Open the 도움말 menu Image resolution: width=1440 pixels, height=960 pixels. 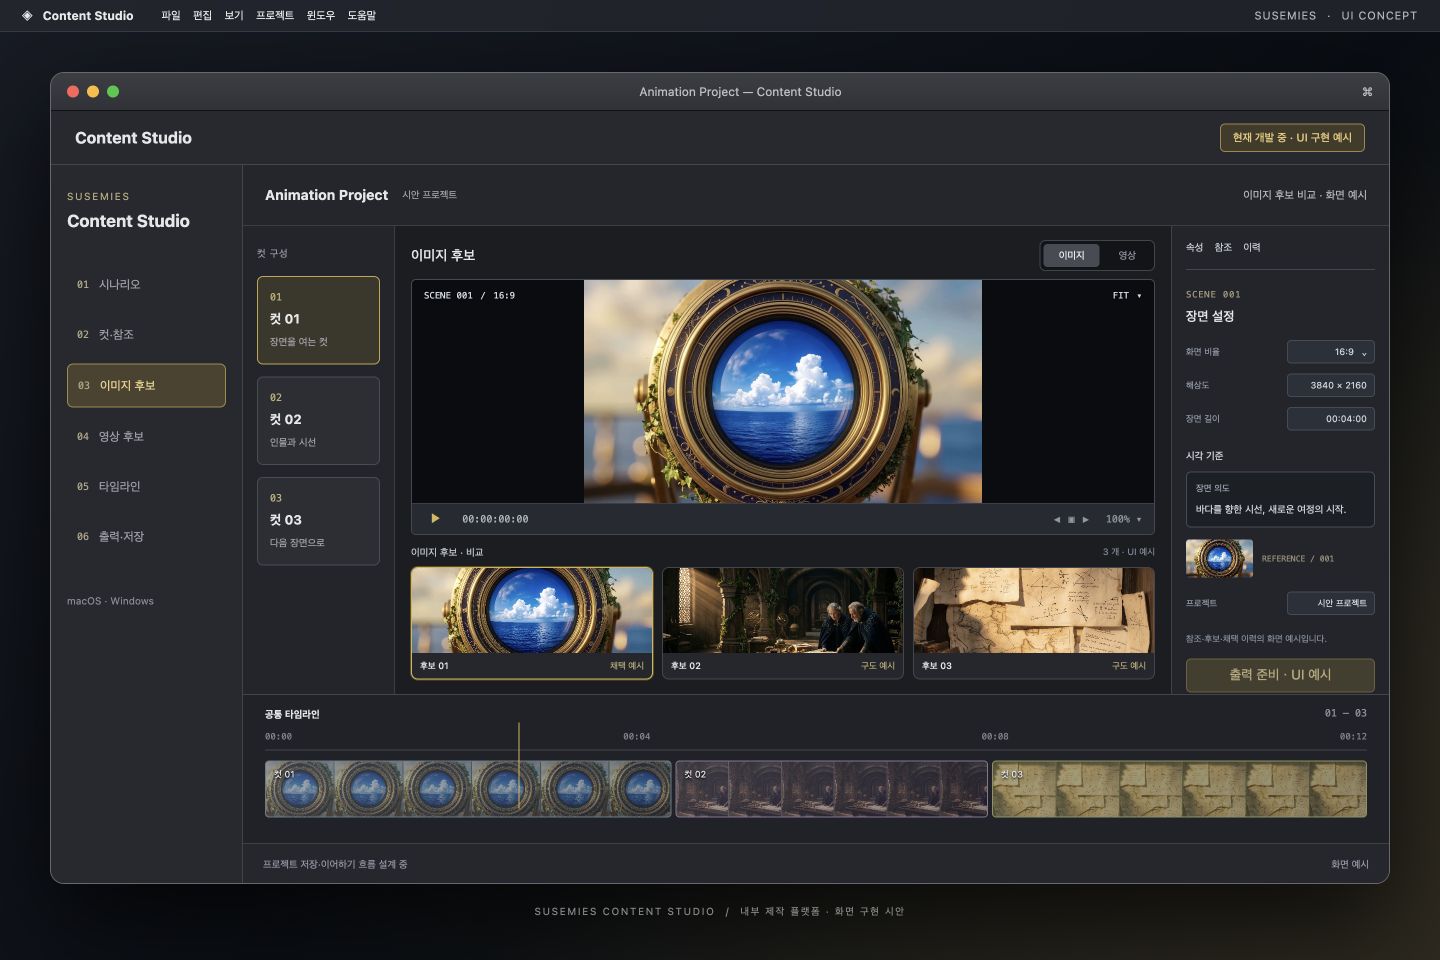[361, 16]
